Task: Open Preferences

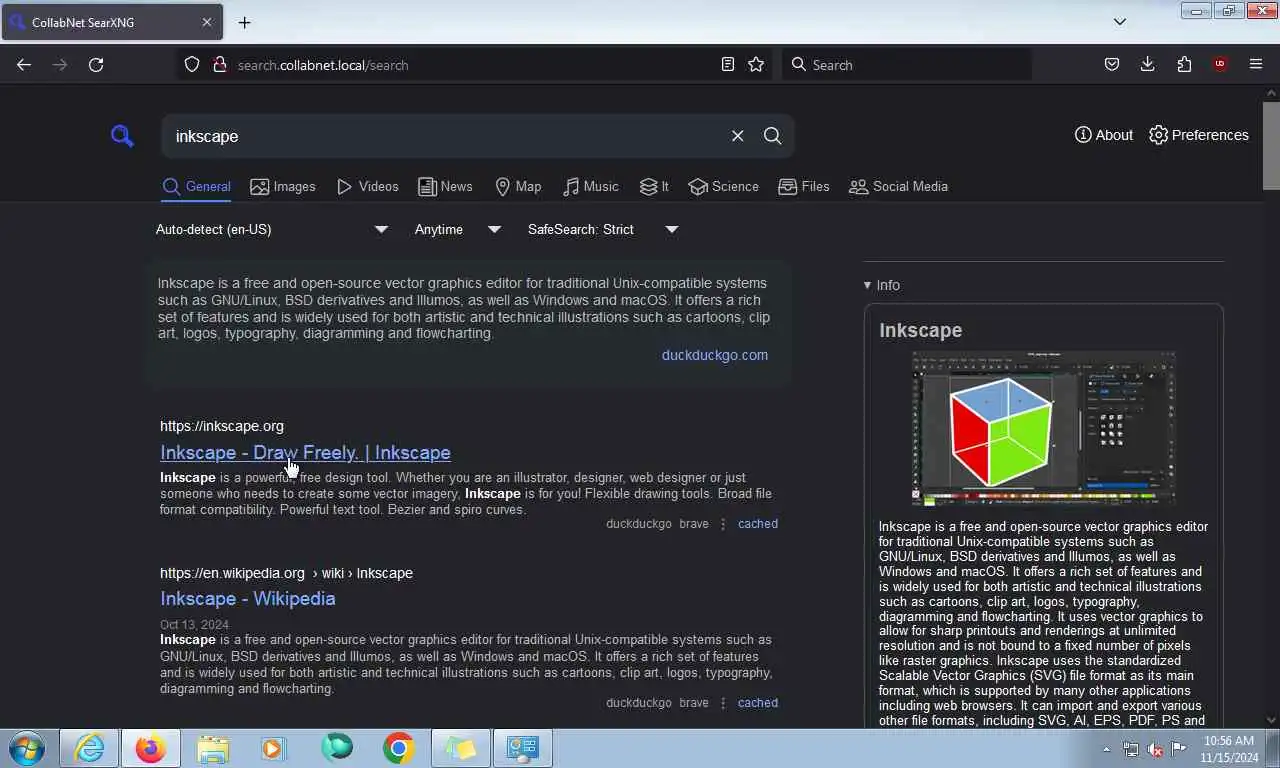Action: pos(1198,135)
